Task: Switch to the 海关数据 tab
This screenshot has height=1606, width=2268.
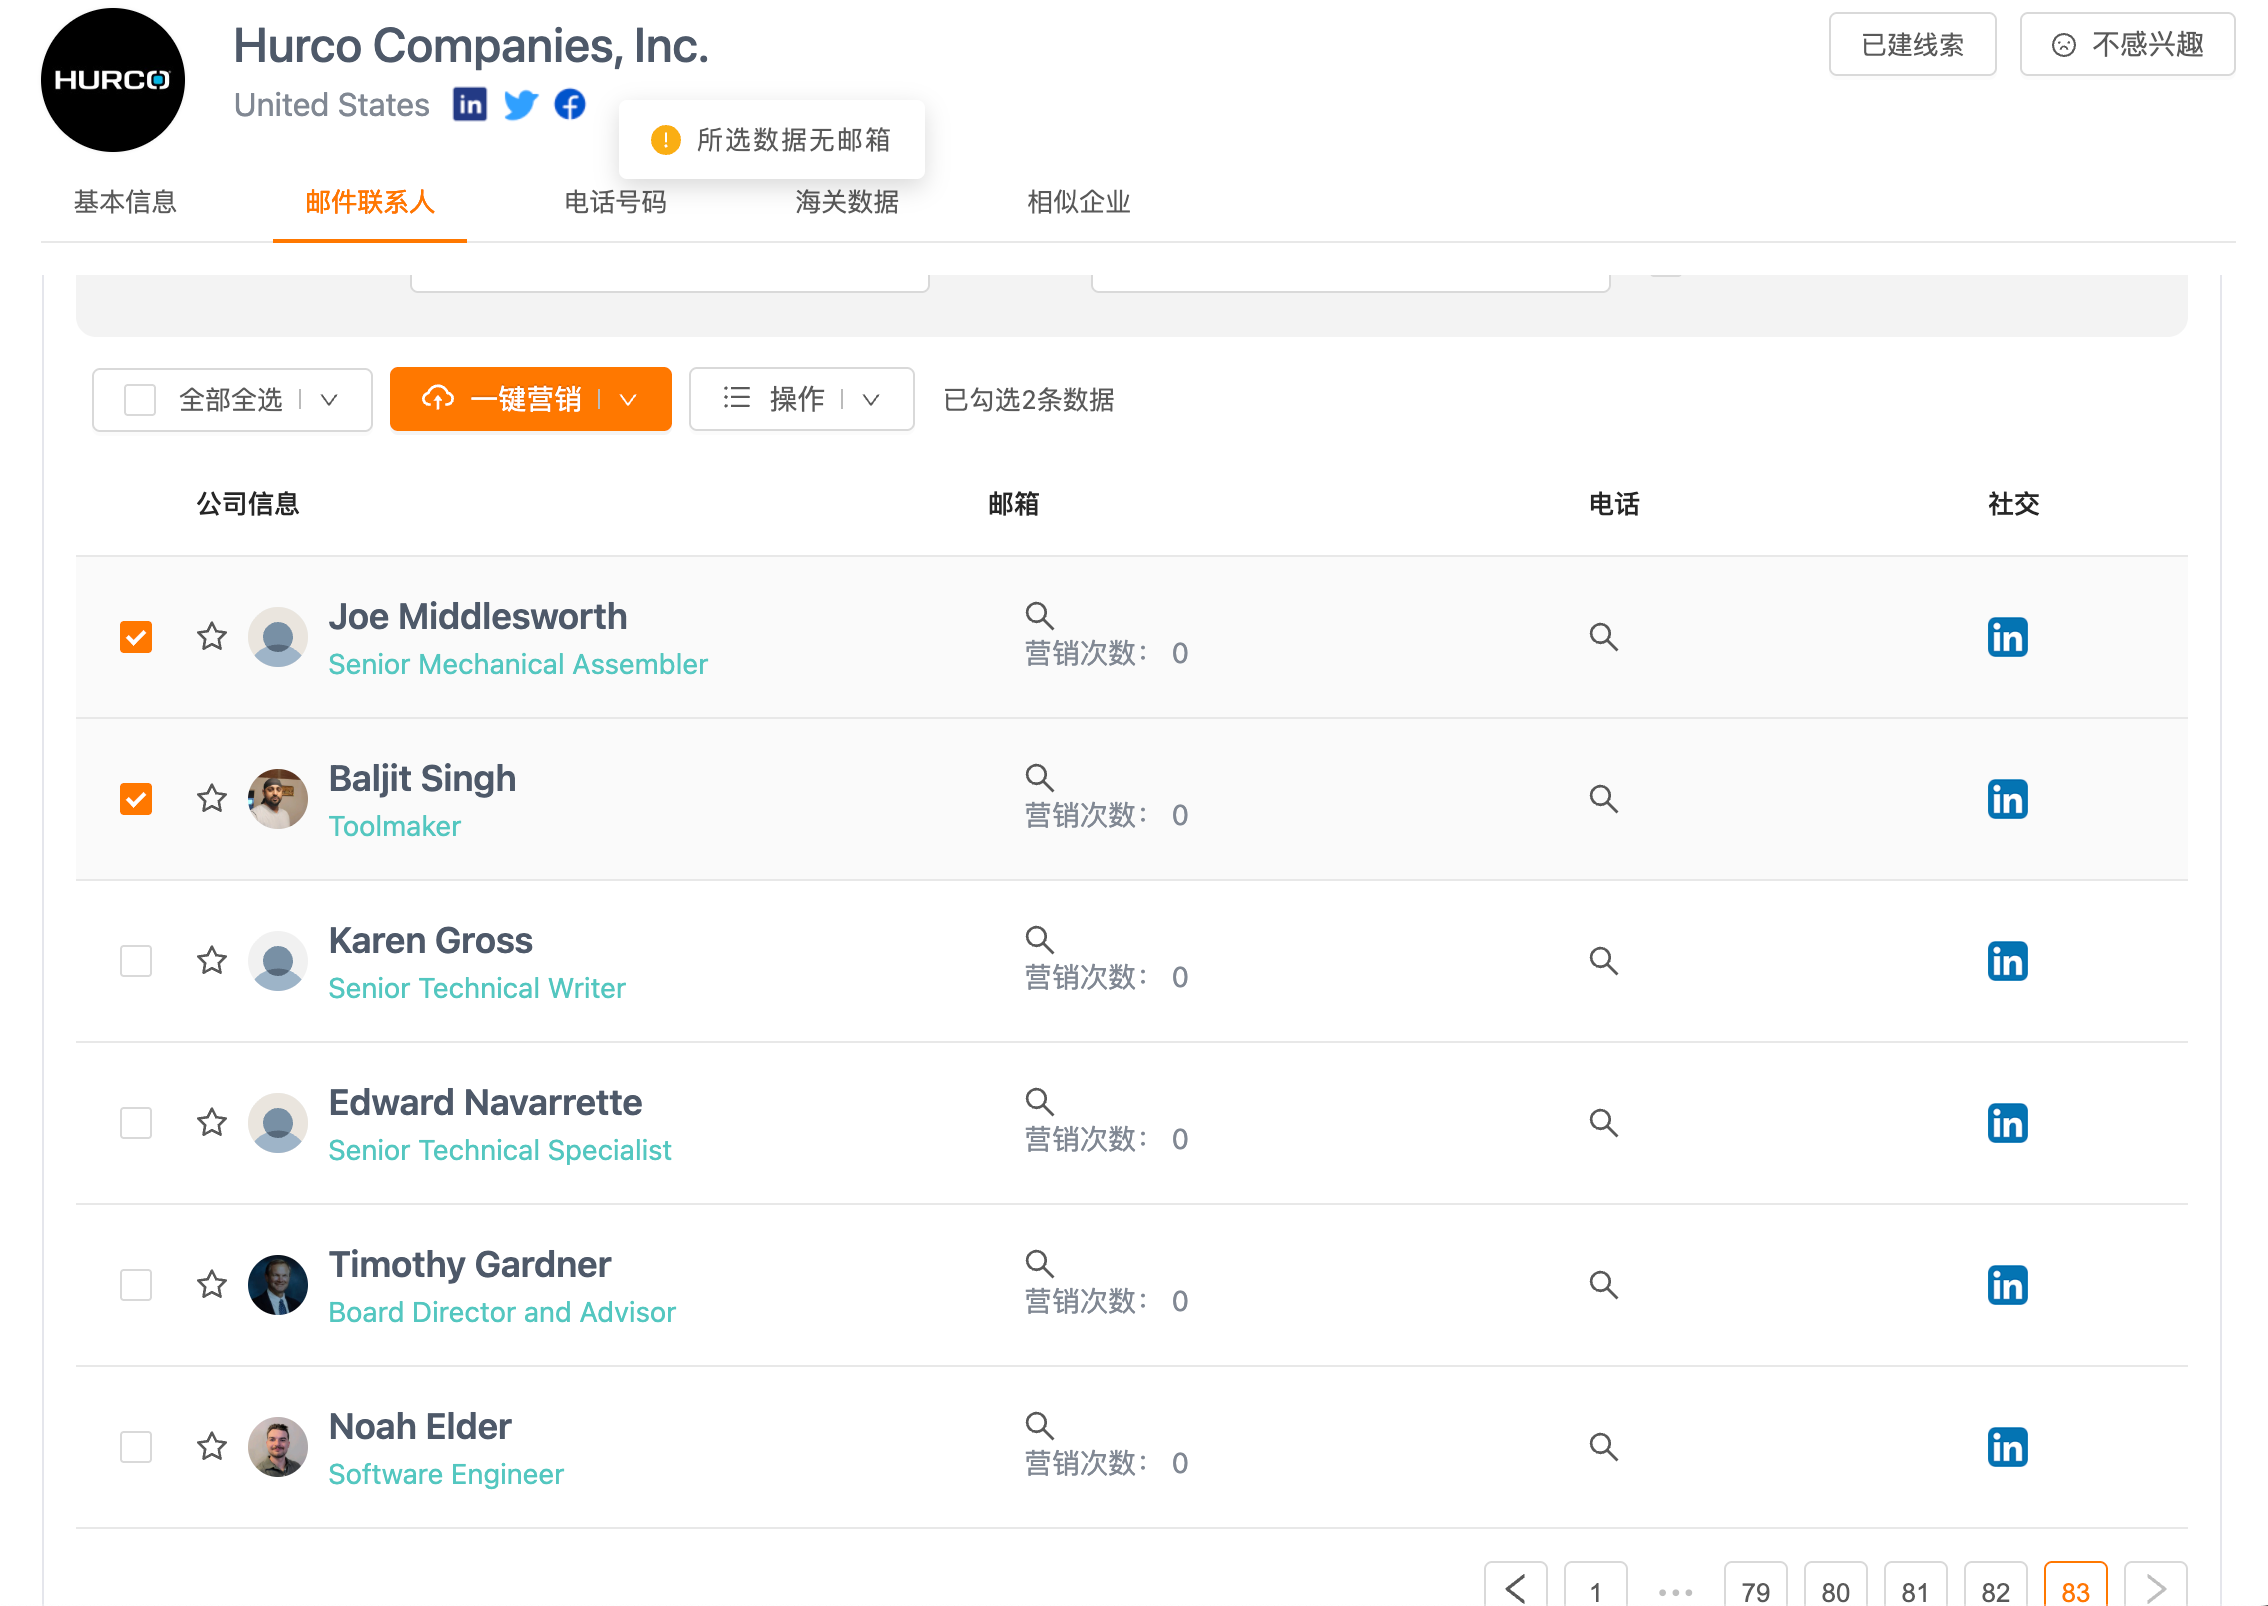Action: coord(847,202)
